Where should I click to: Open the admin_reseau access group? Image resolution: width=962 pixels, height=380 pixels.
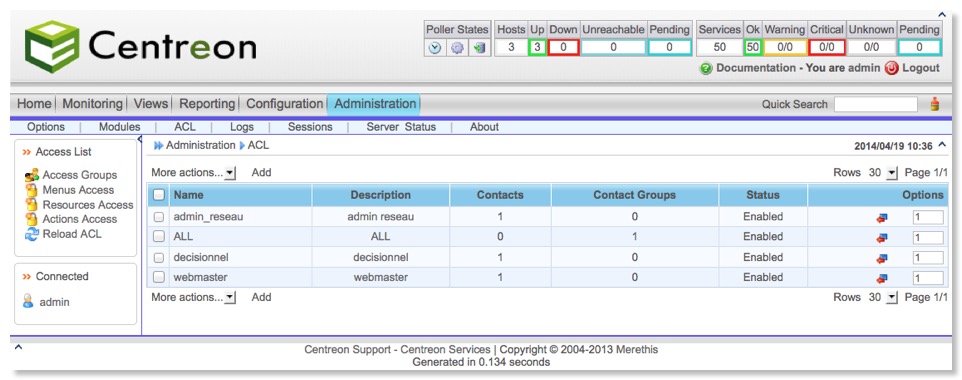(x=208, y=217)
